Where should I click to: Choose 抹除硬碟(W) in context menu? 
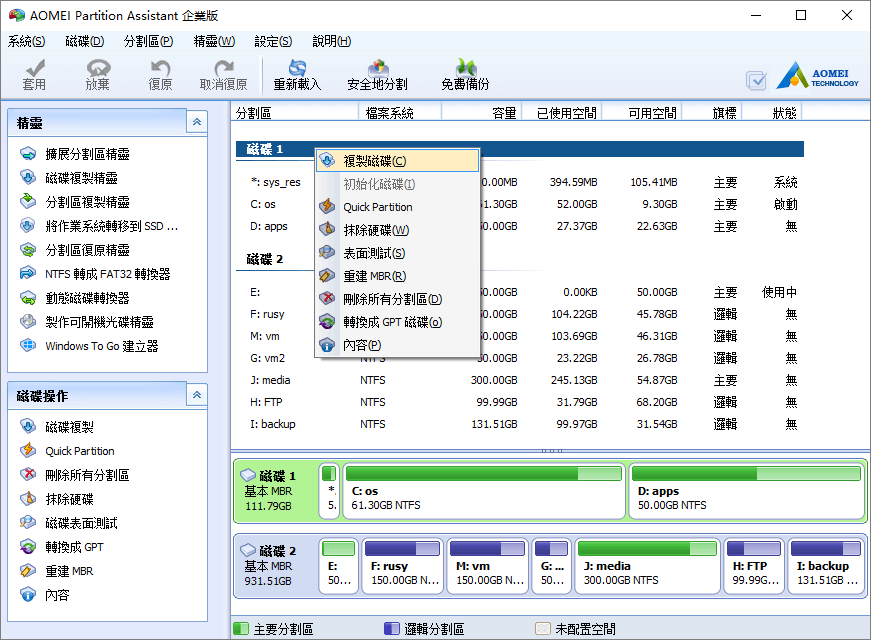397,230
